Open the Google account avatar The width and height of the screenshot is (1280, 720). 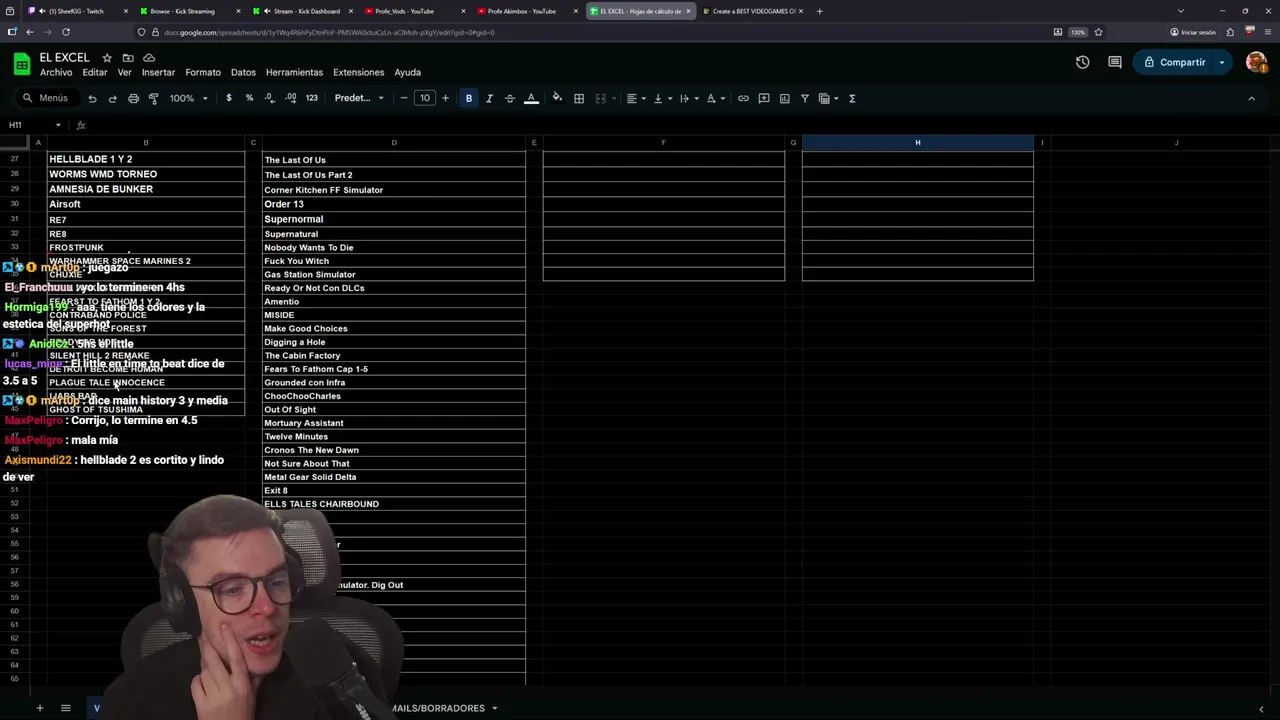[x=1257, y=62]
